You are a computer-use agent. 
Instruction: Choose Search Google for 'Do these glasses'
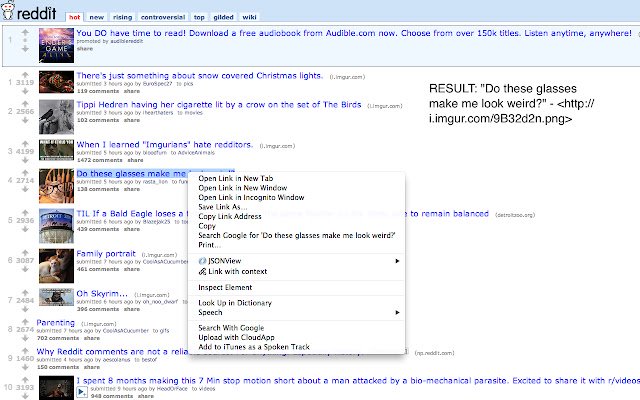(x=297, y=235)
